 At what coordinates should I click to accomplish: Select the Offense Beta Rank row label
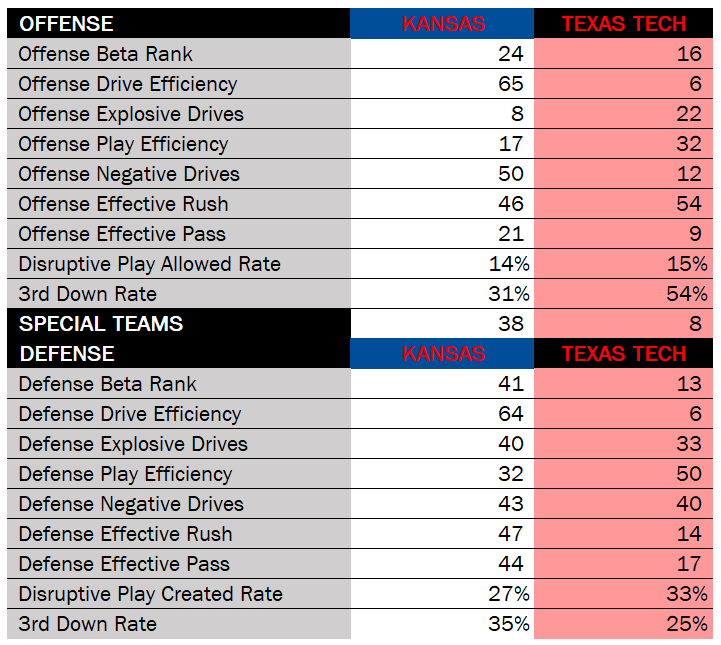(105, 54)
